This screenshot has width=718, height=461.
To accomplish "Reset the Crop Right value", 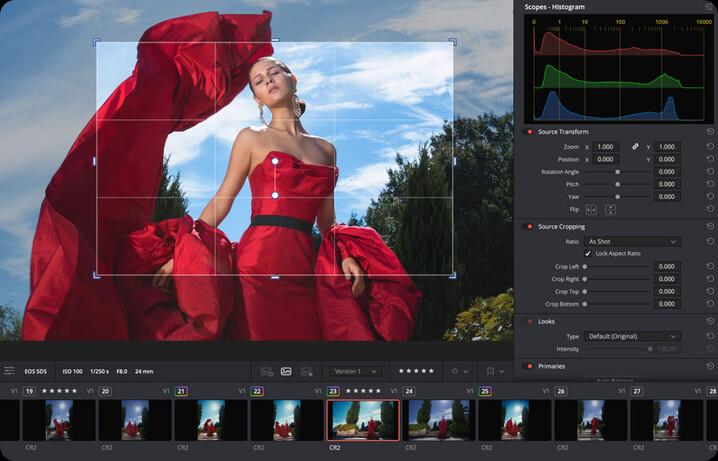I will [710, 278].
